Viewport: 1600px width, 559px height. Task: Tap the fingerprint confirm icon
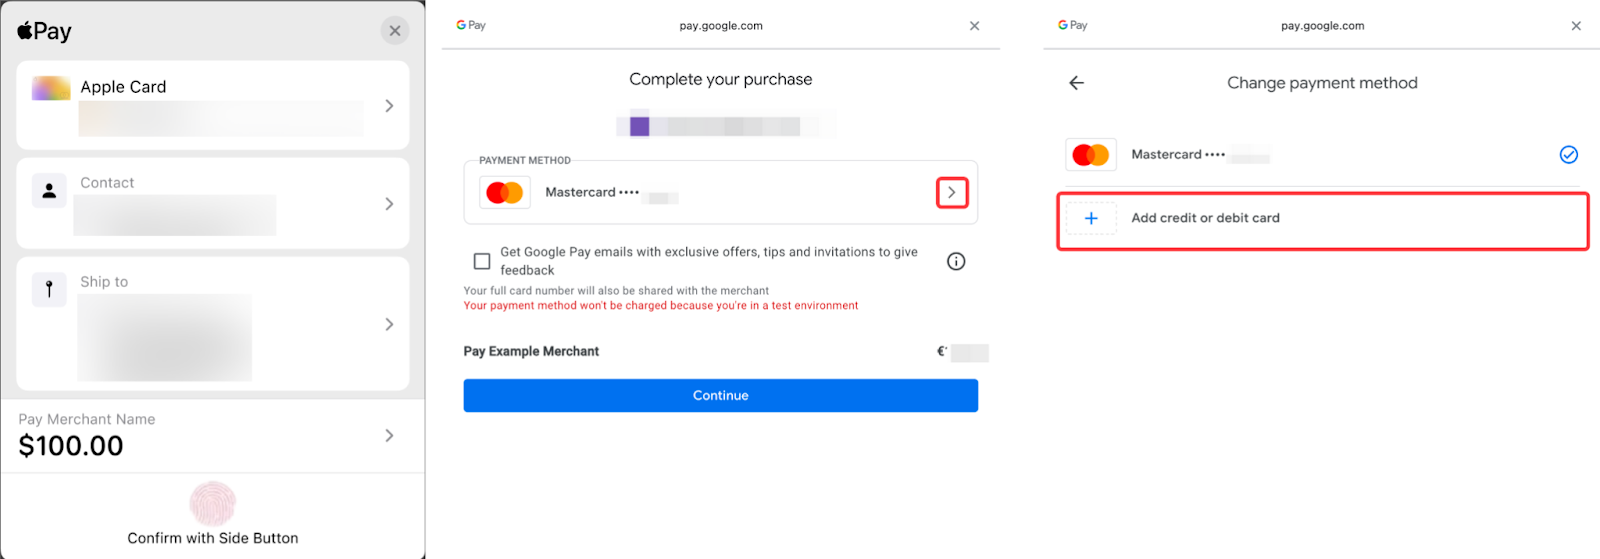tap(213, 503)
